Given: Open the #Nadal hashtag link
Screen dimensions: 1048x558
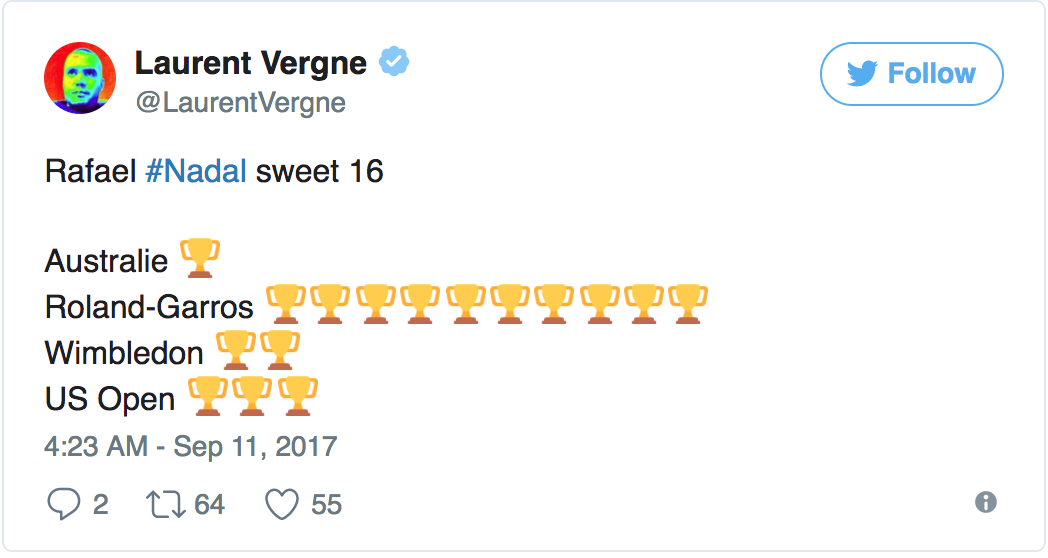Looking at the screenshot, I should tap(195, 171).
